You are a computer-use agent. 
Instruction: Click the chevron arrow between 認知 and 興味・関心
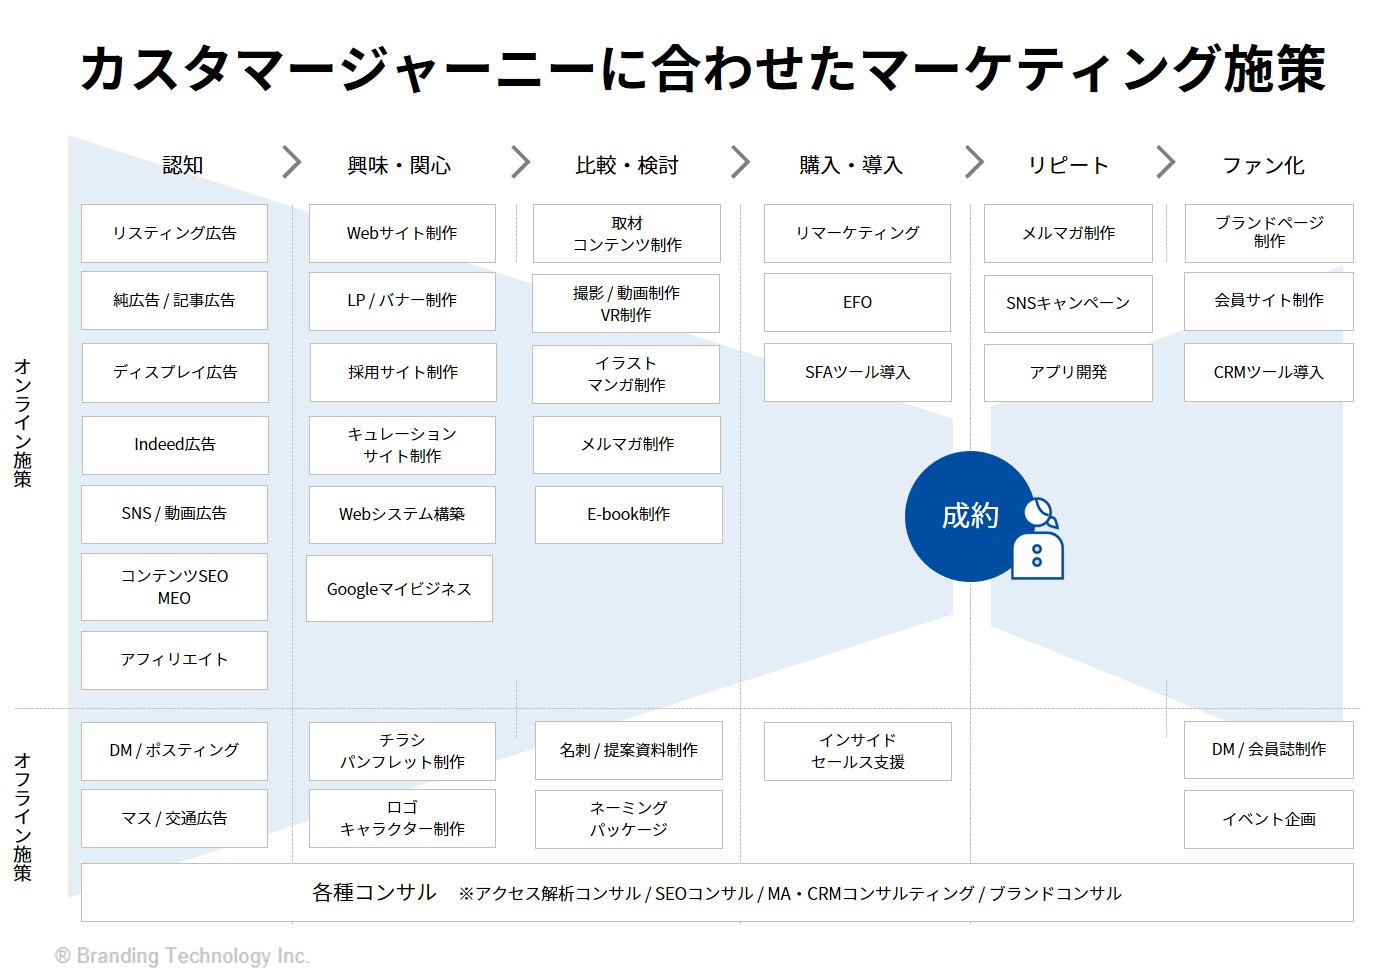(x=292, y=162)
